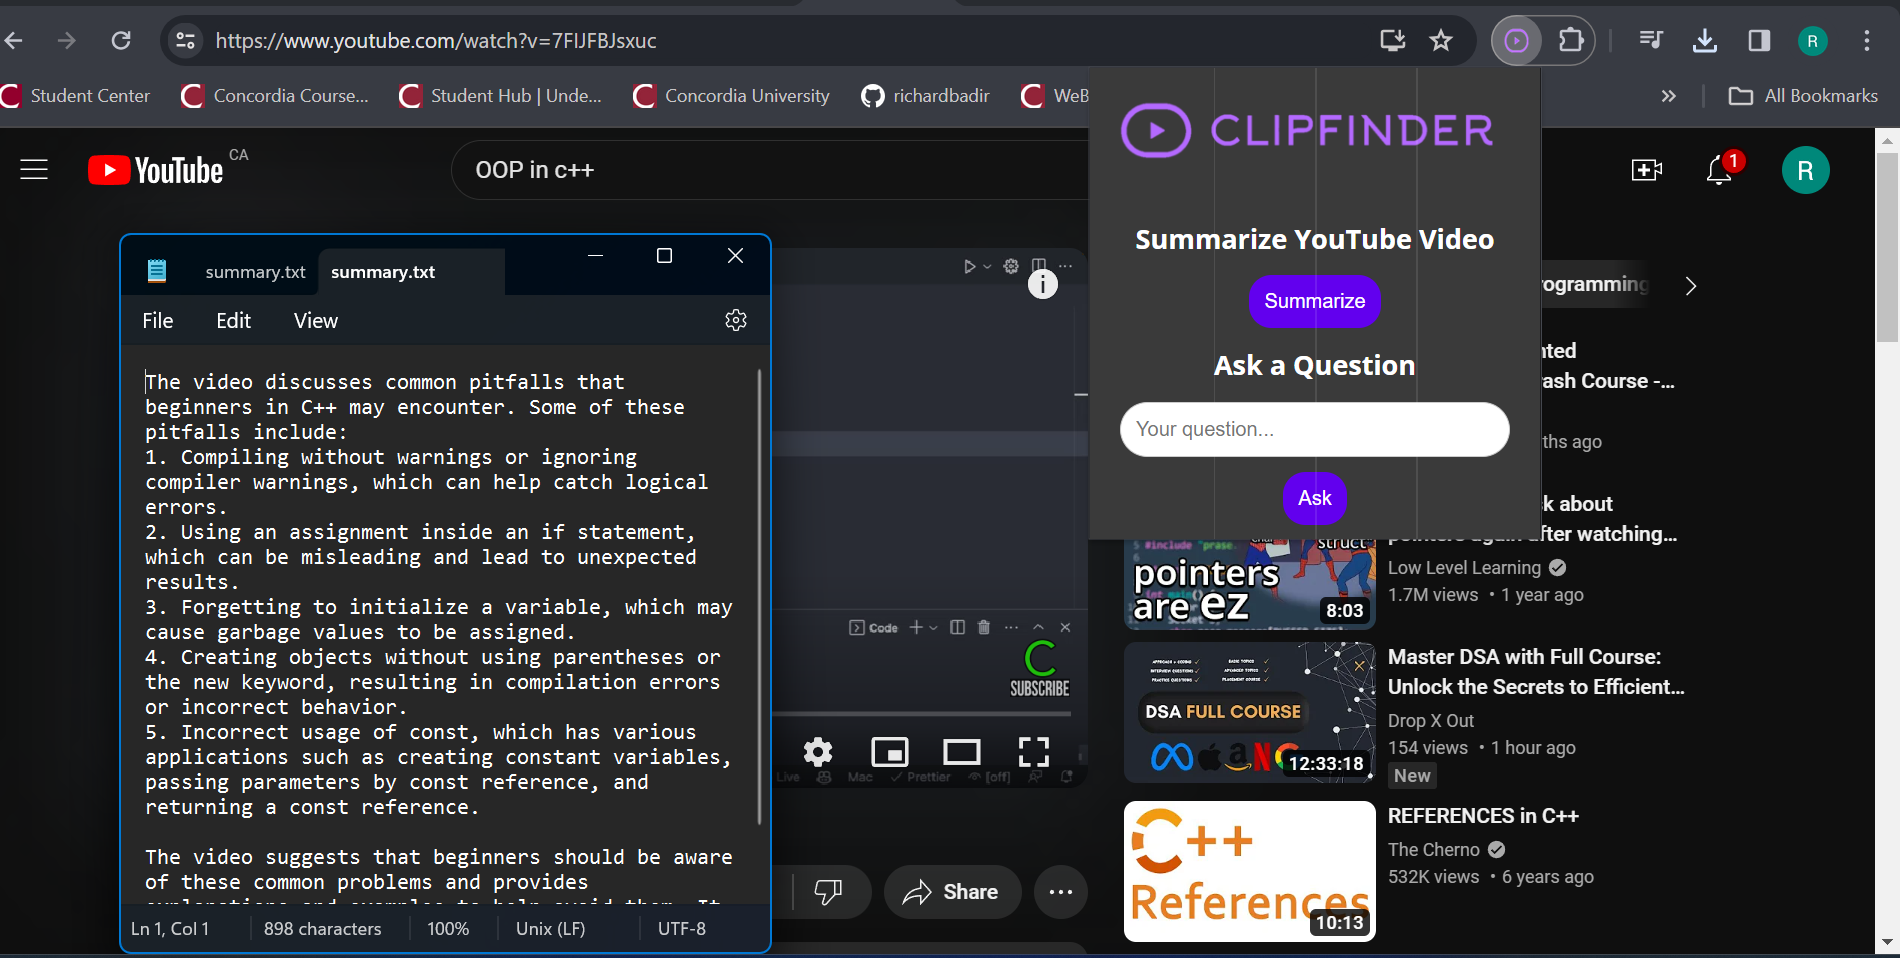Bookmark this page with the star icon
This screenshot has height=958, width=1900.
click(1441, 41)
